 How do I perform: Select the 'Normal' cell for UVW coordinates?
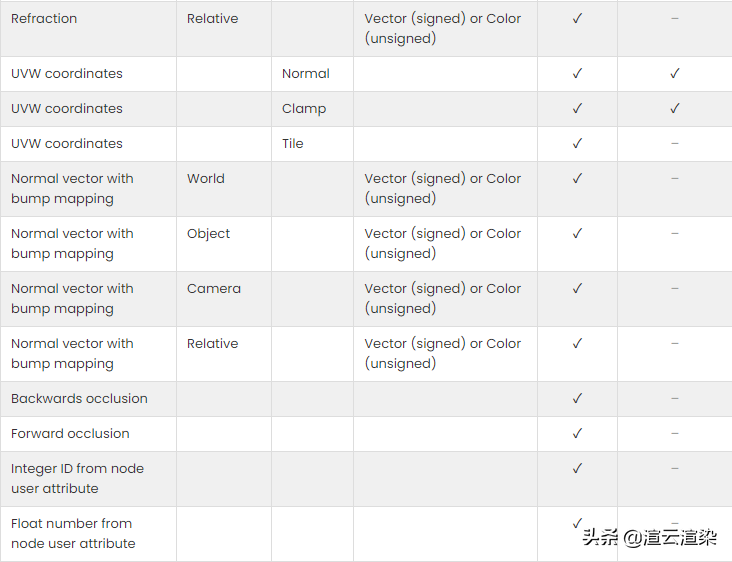(x=306, y=73)
